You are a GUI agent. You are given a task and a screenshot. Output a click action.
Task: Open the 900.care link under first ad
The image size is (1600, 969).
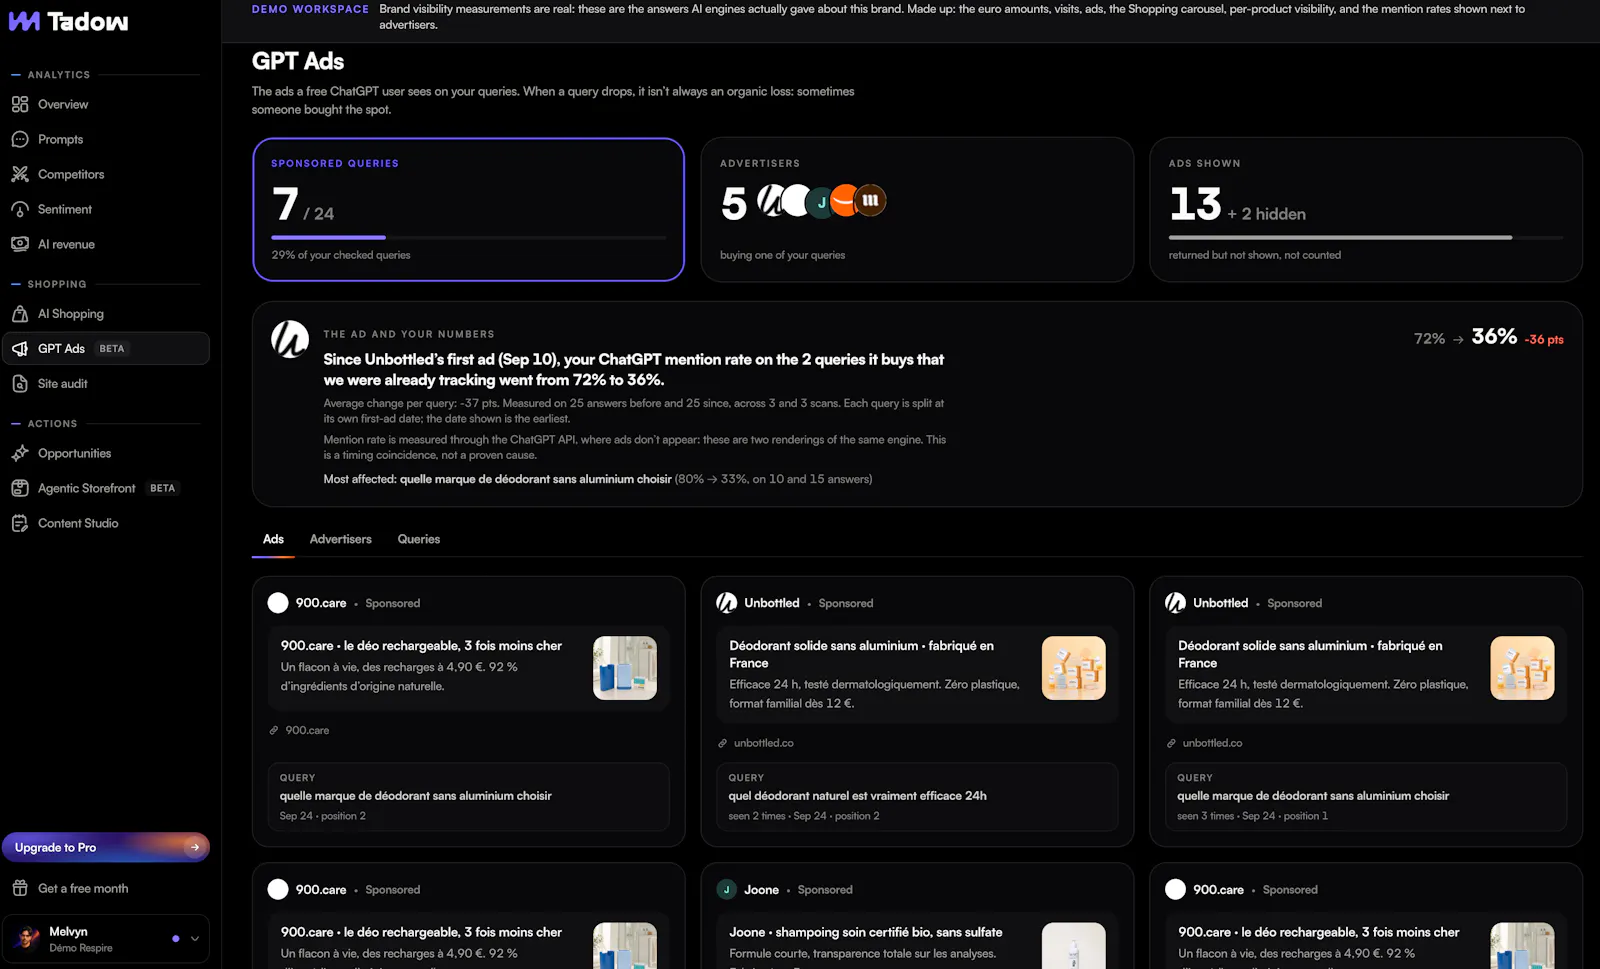coord(307,730)
